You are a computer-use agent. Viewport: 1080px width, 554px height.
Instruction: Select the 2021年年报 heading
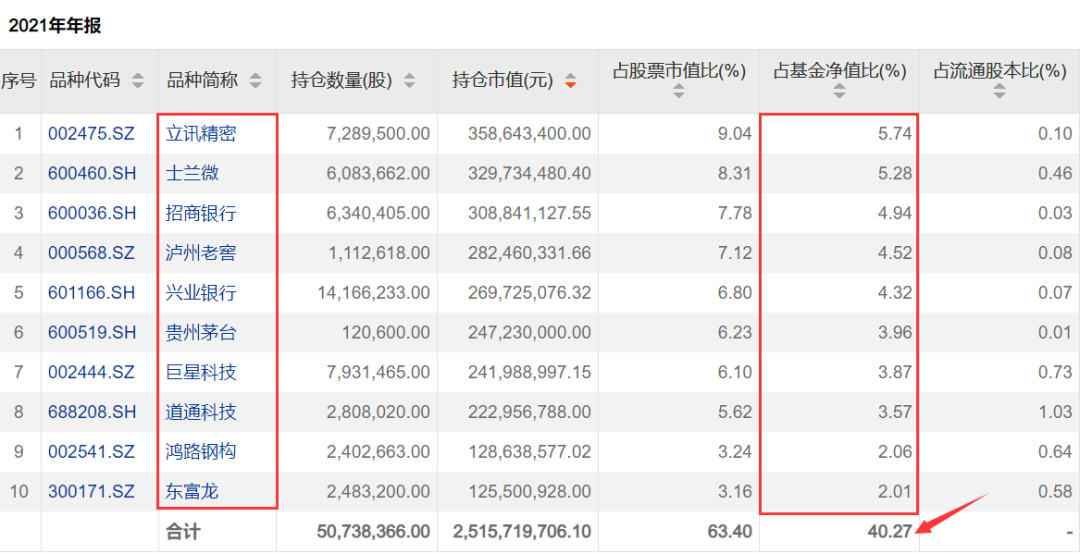[54, 26]
